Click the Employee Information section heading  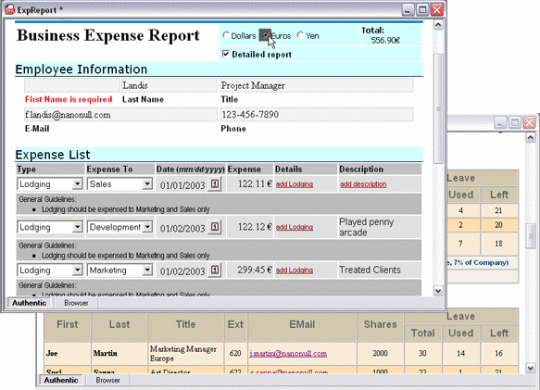(81, 69)
